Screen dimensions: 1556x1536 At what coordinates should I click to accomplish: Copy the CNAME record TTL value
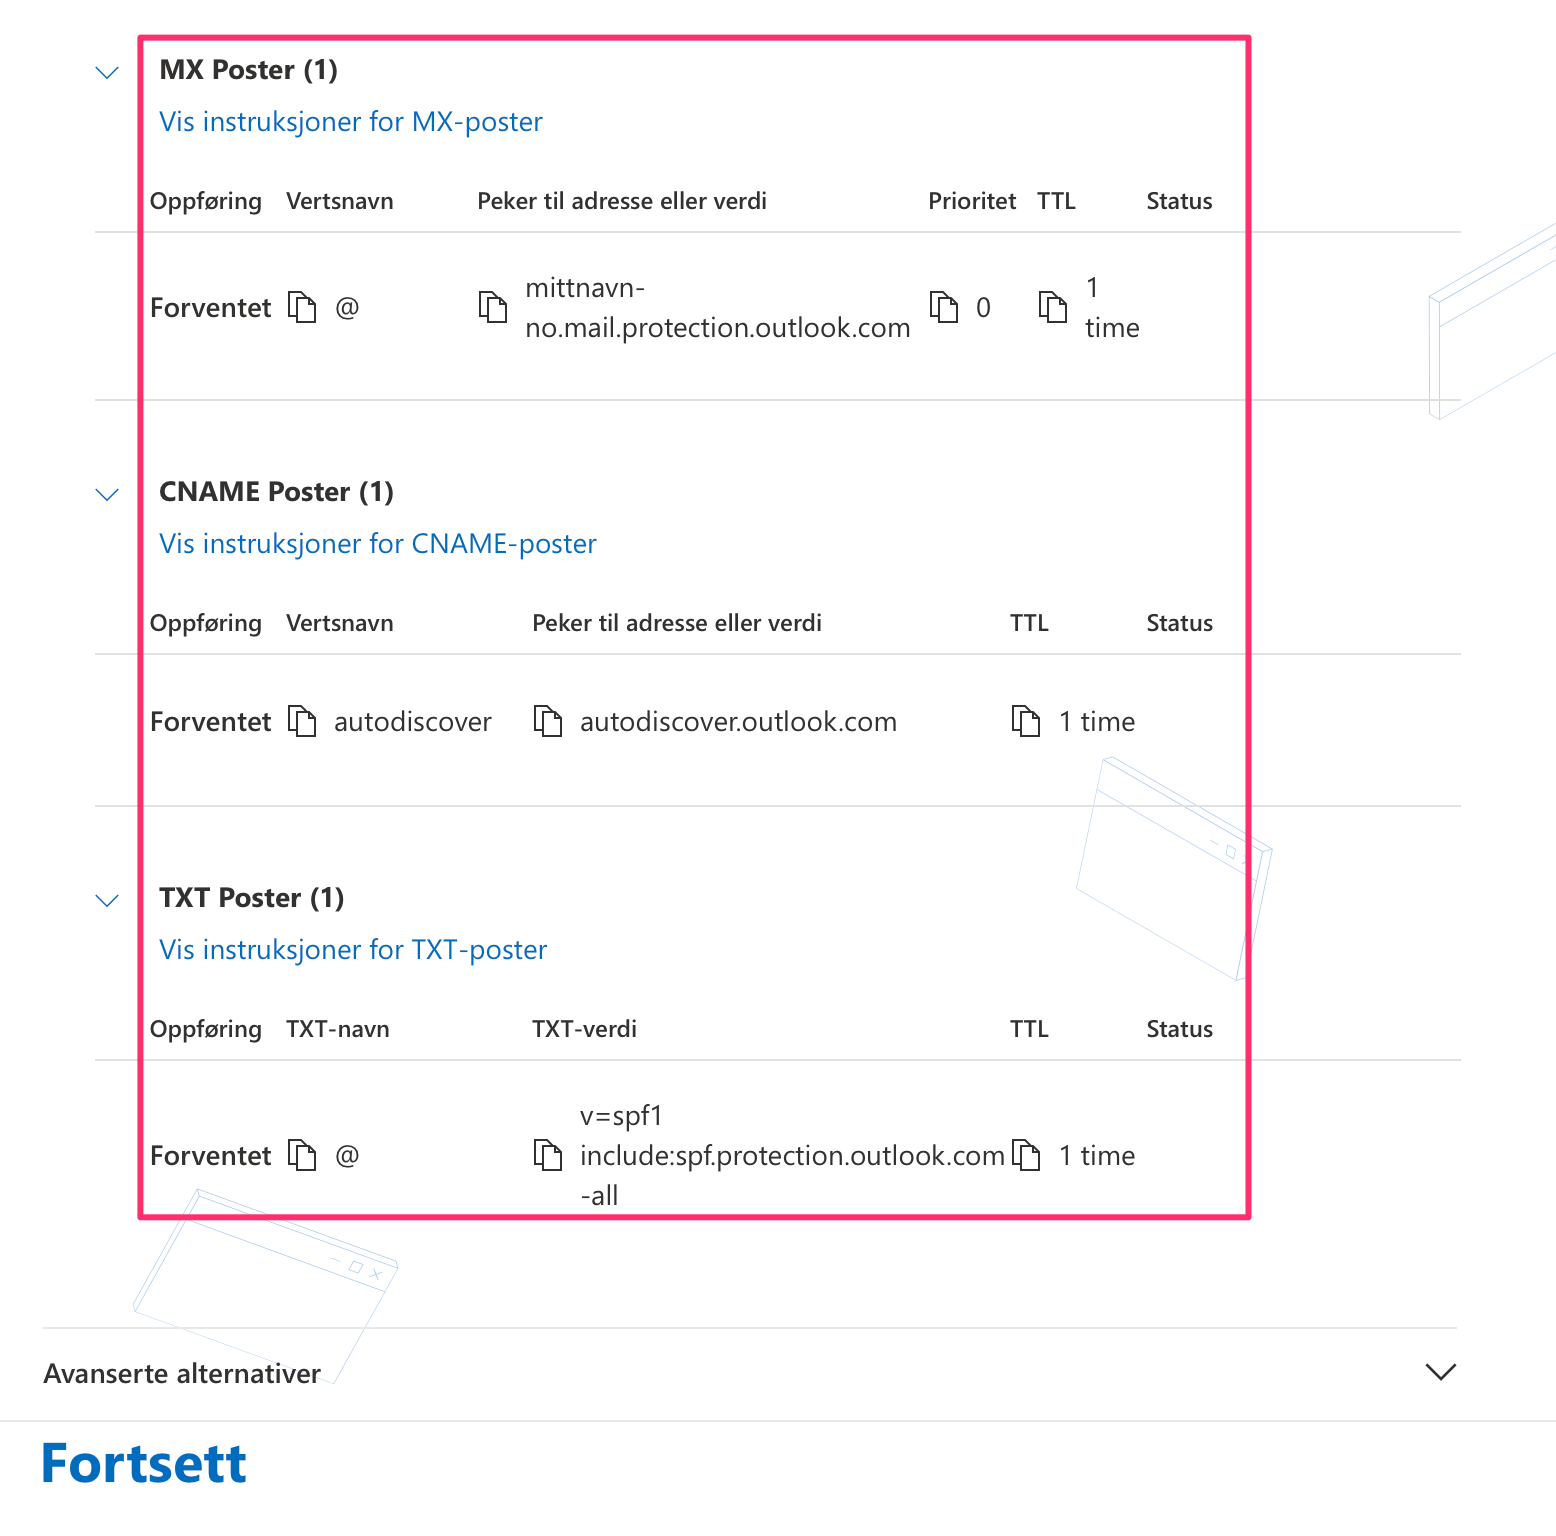pyautogui.click(x=1026, y=721)
